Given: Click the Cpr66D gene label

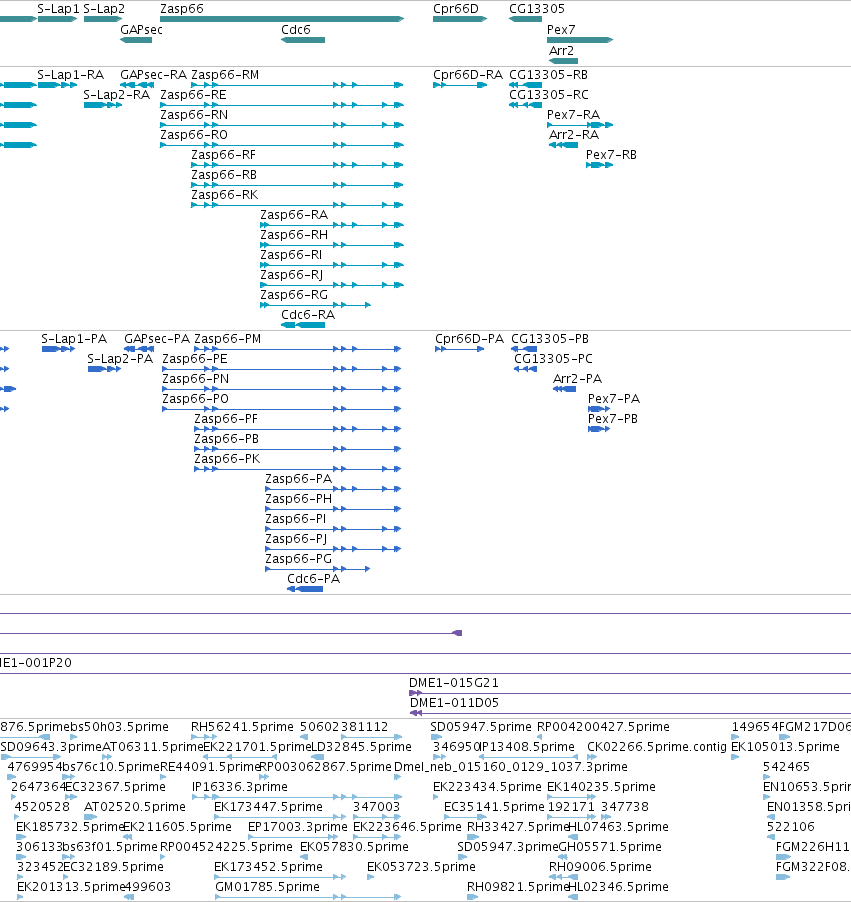Looking at the screenshot, I should point(456,9).
